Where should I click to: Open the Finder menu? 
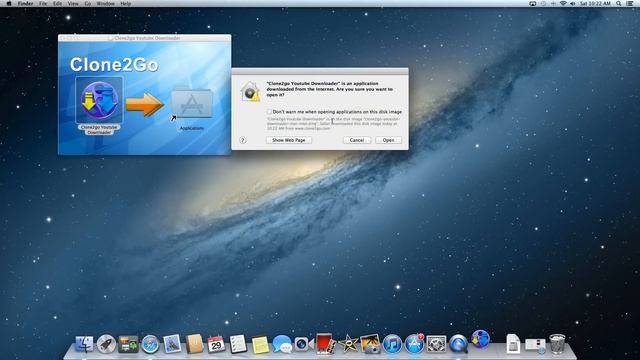point(25,3)
